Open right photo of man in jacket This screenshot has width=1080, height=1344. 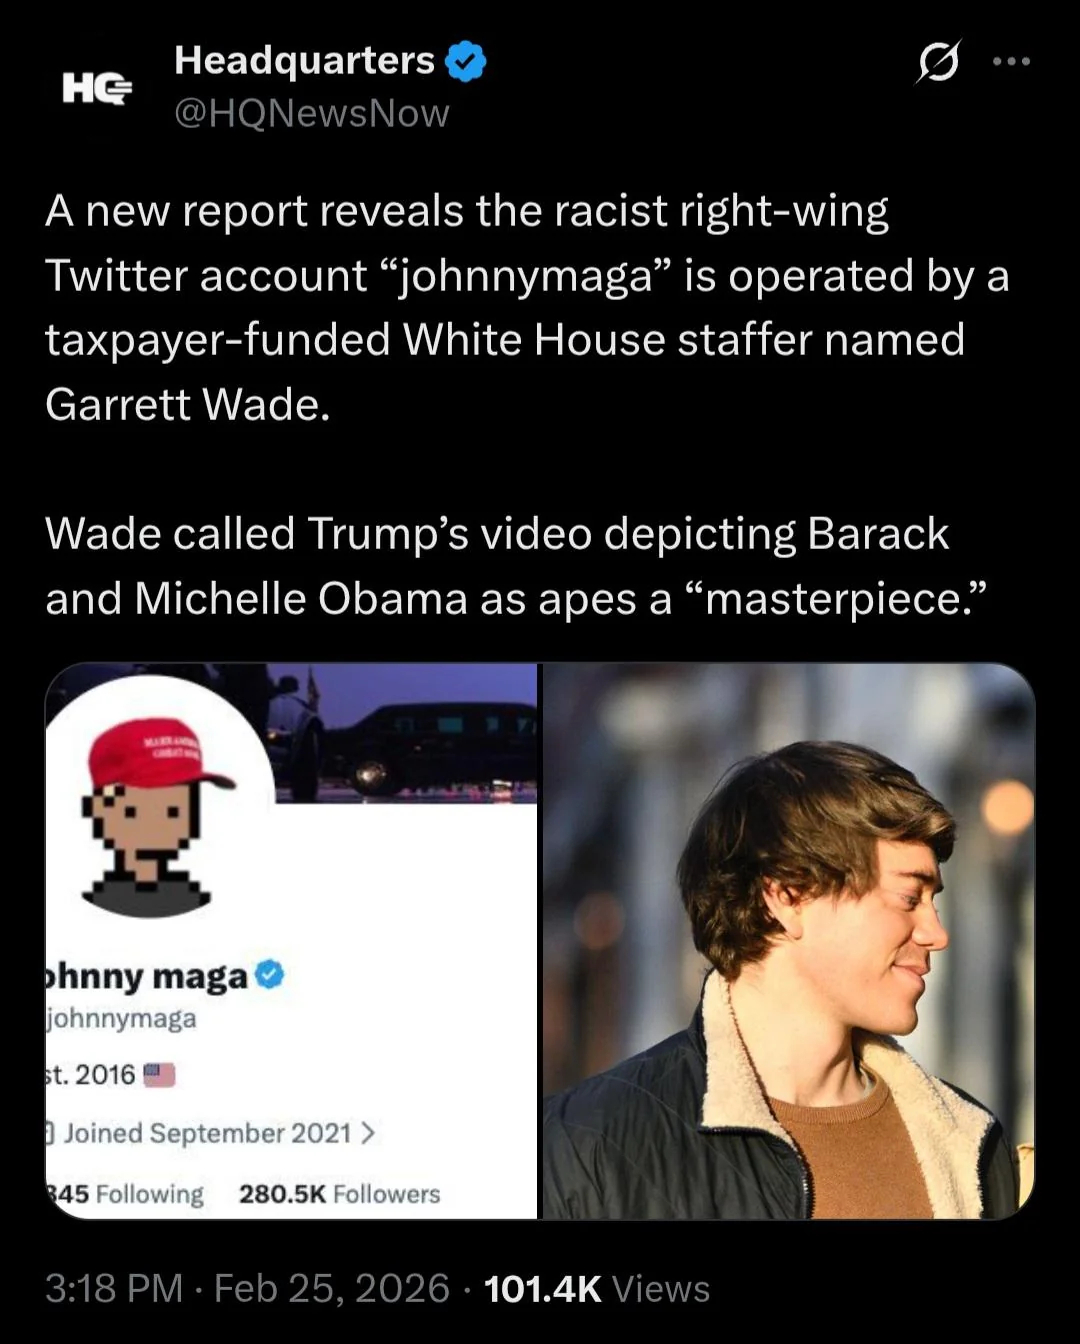(788, 941)
